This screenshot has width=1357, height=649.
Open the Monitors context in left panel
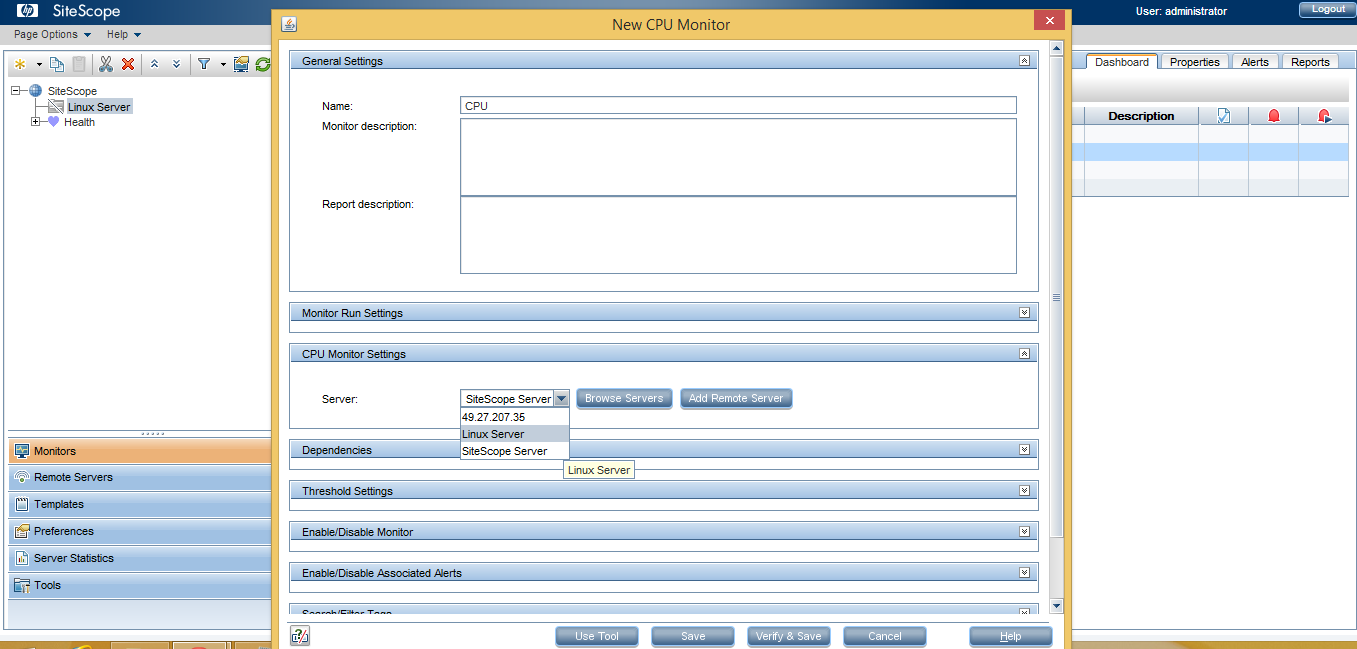tap(138, 451)
